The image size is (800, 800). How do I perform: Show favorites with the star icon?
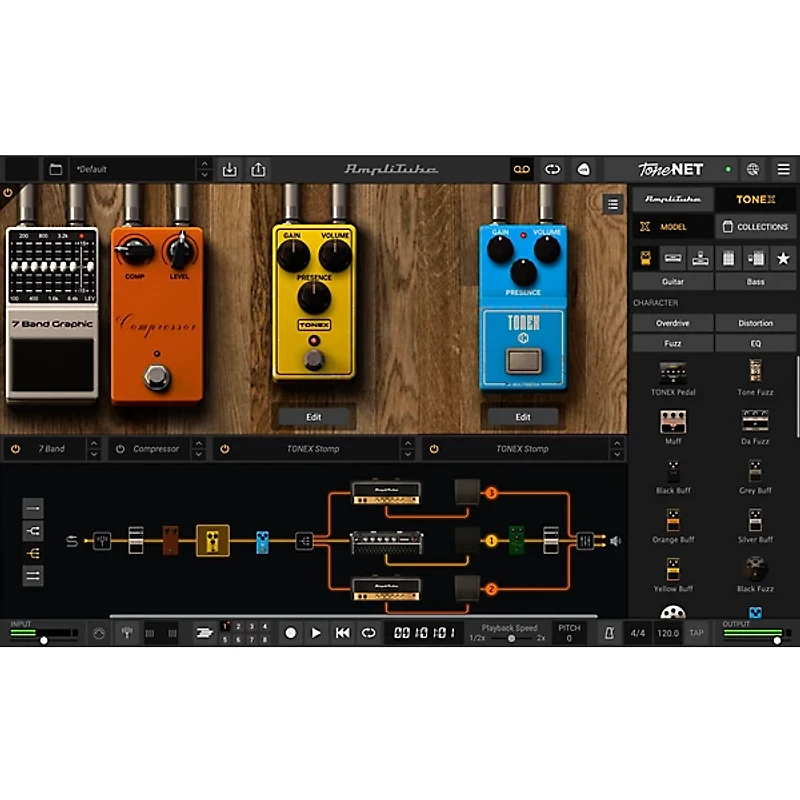tap(783, 258)
